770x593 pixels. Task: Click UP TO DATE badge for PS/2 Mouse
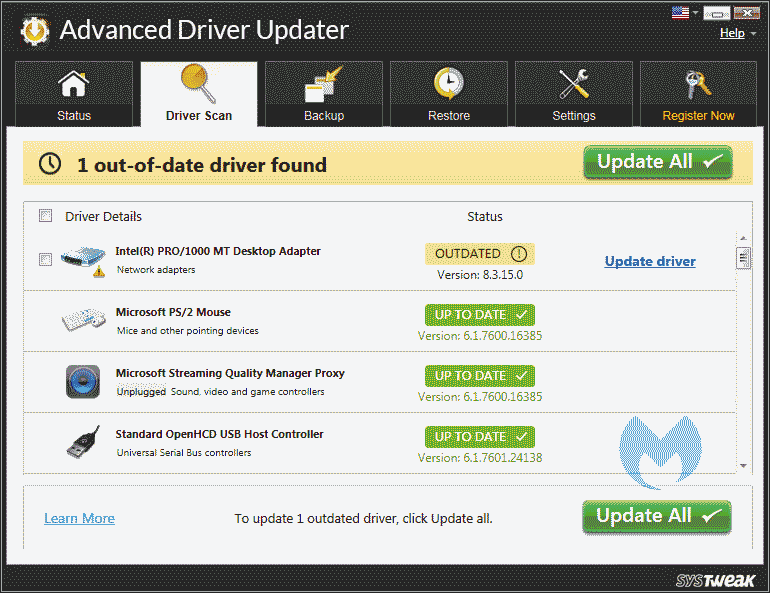point(480,315)
